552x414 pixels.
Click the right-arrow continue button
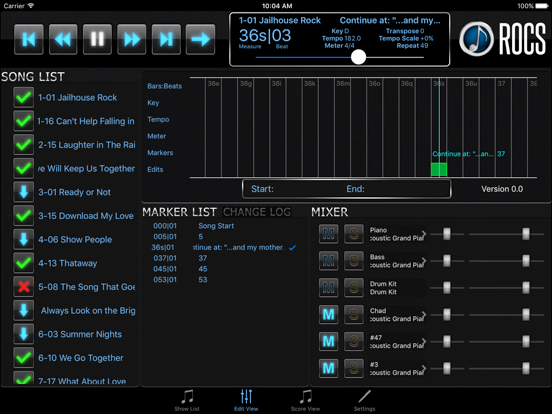(x=200, y=39)
